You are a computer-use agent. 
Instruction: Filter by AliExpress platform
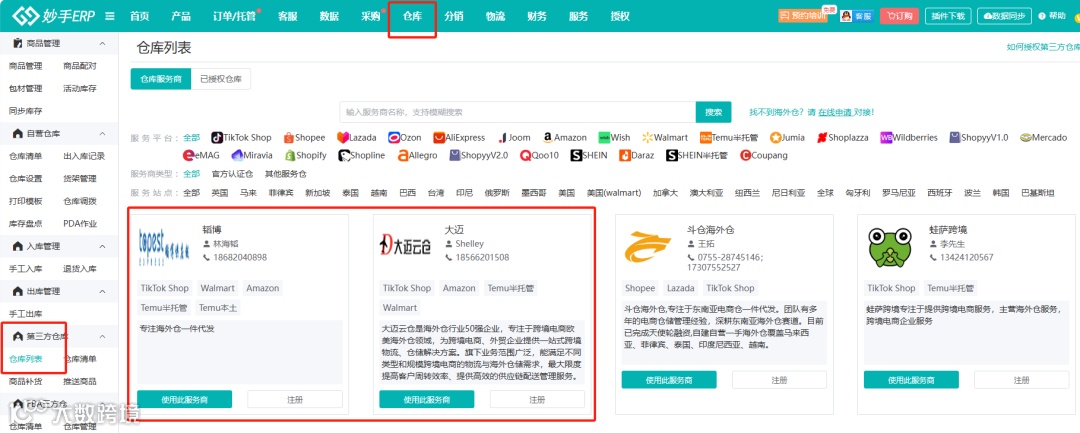tap(459, 138)
